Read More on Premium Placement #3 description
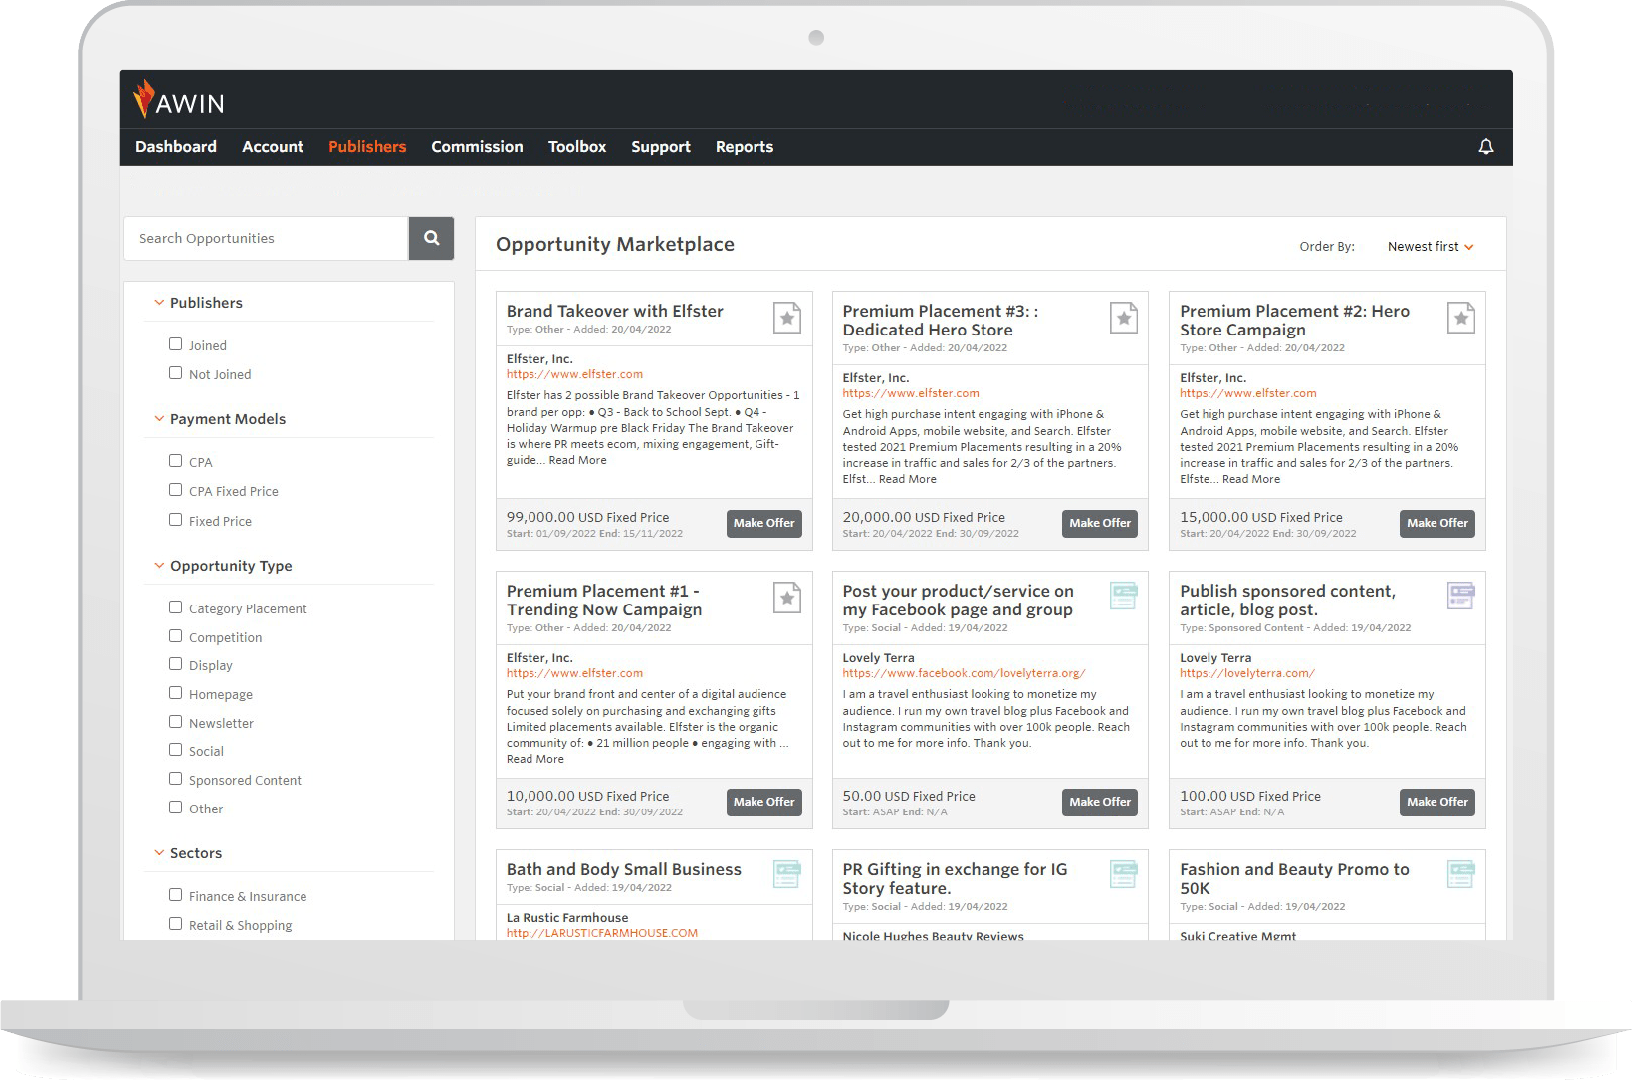Screen dimensions: 1632x1080 click(908, 479)
